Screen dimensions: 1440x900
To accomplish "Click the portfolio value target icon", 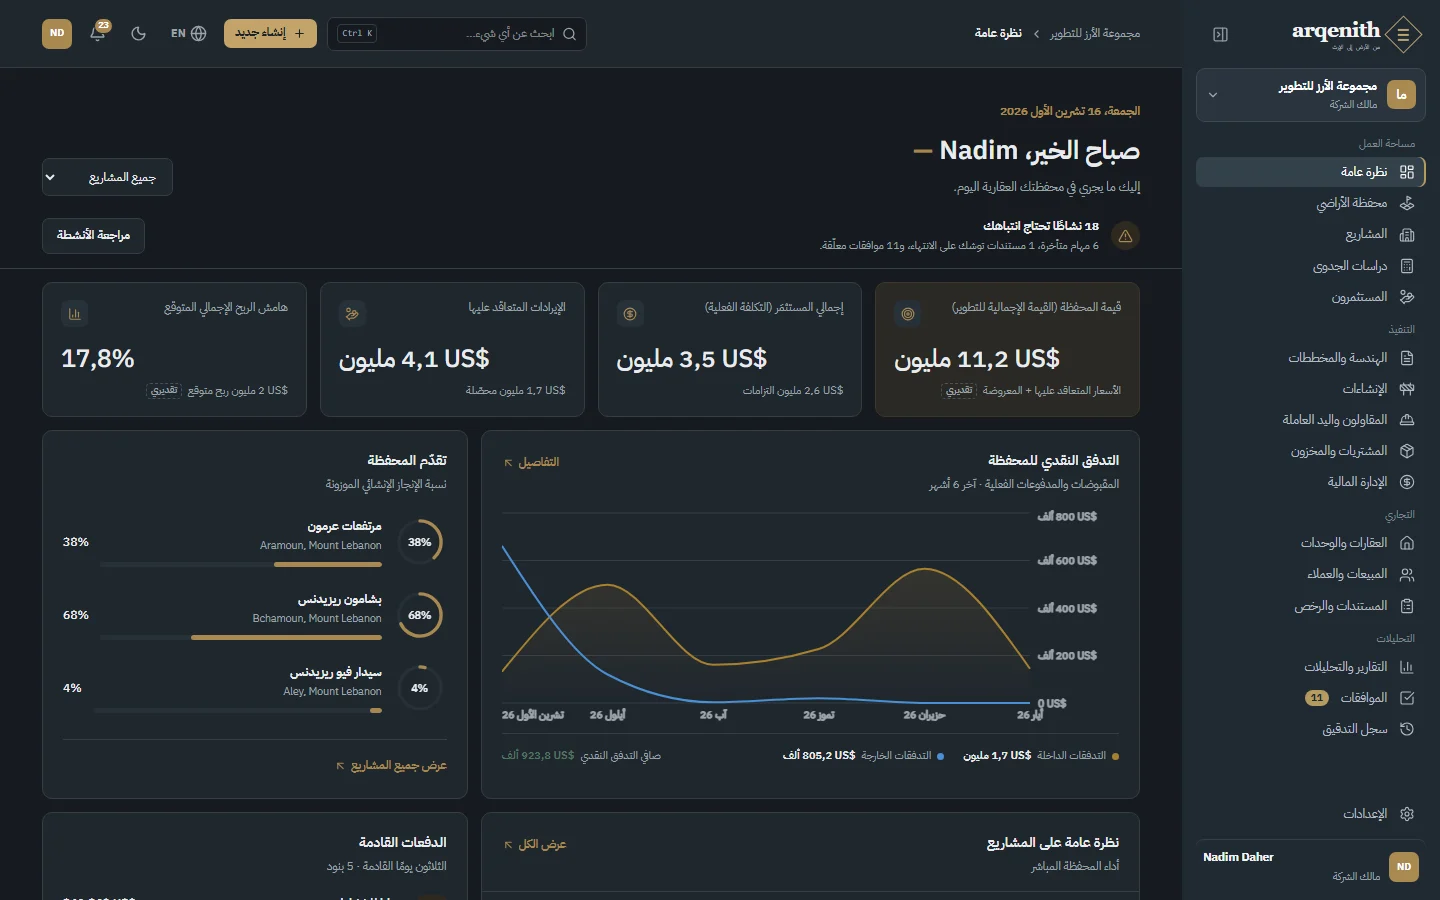I will click(908, 314).
